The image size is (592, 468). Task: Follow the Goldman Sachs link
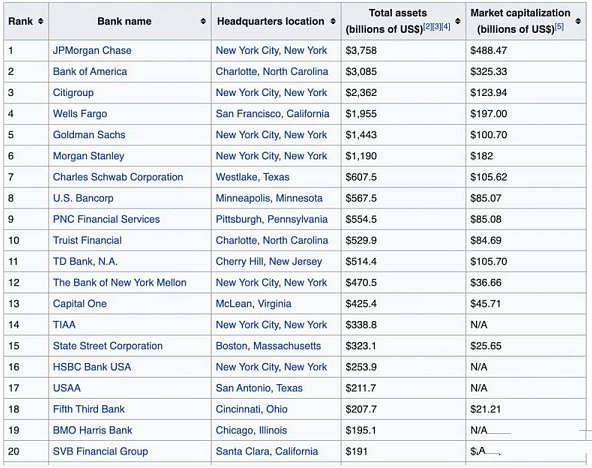89,135
